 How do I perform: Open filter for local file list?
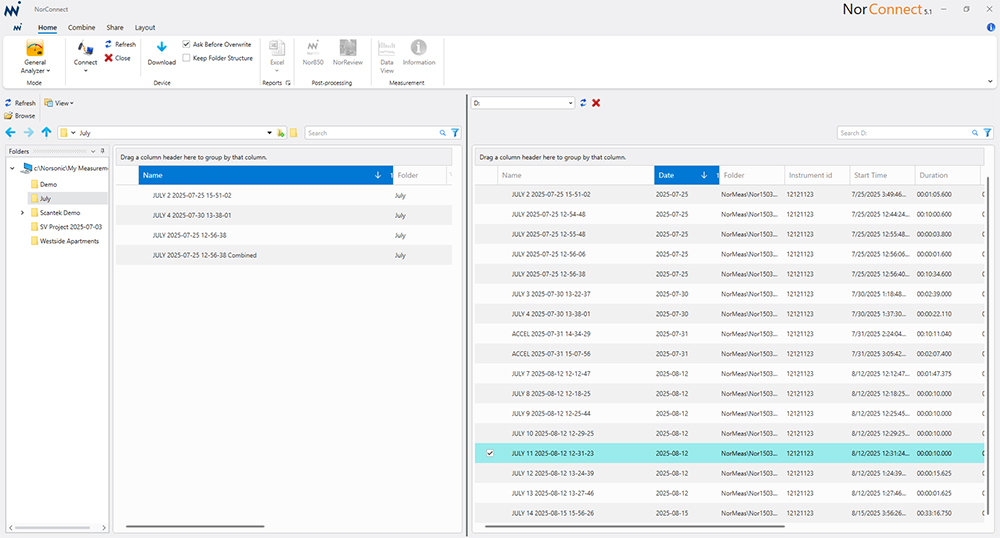coord(455,133)
